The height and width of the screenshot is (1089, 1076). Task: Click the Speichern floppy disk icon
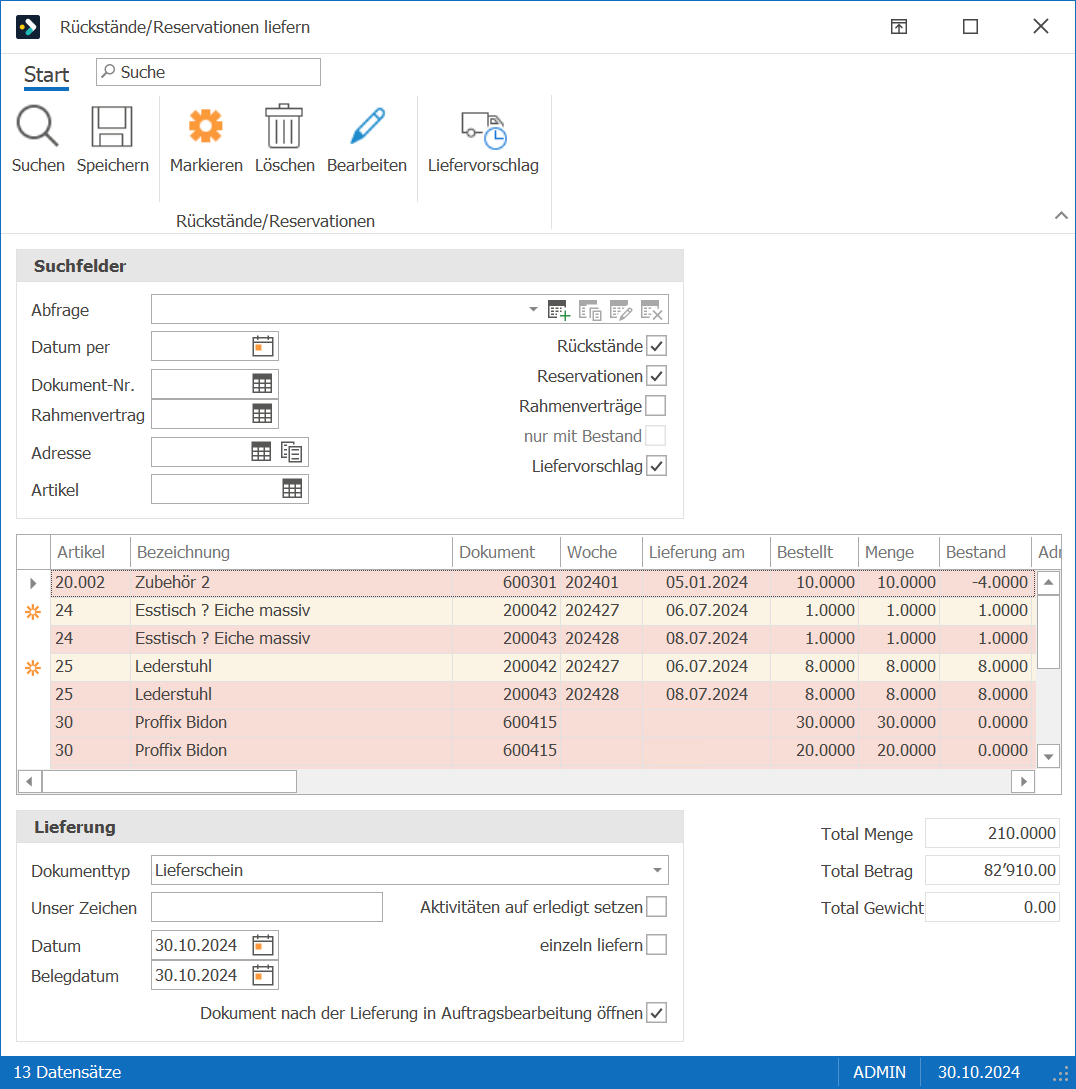tap(112, 126)
